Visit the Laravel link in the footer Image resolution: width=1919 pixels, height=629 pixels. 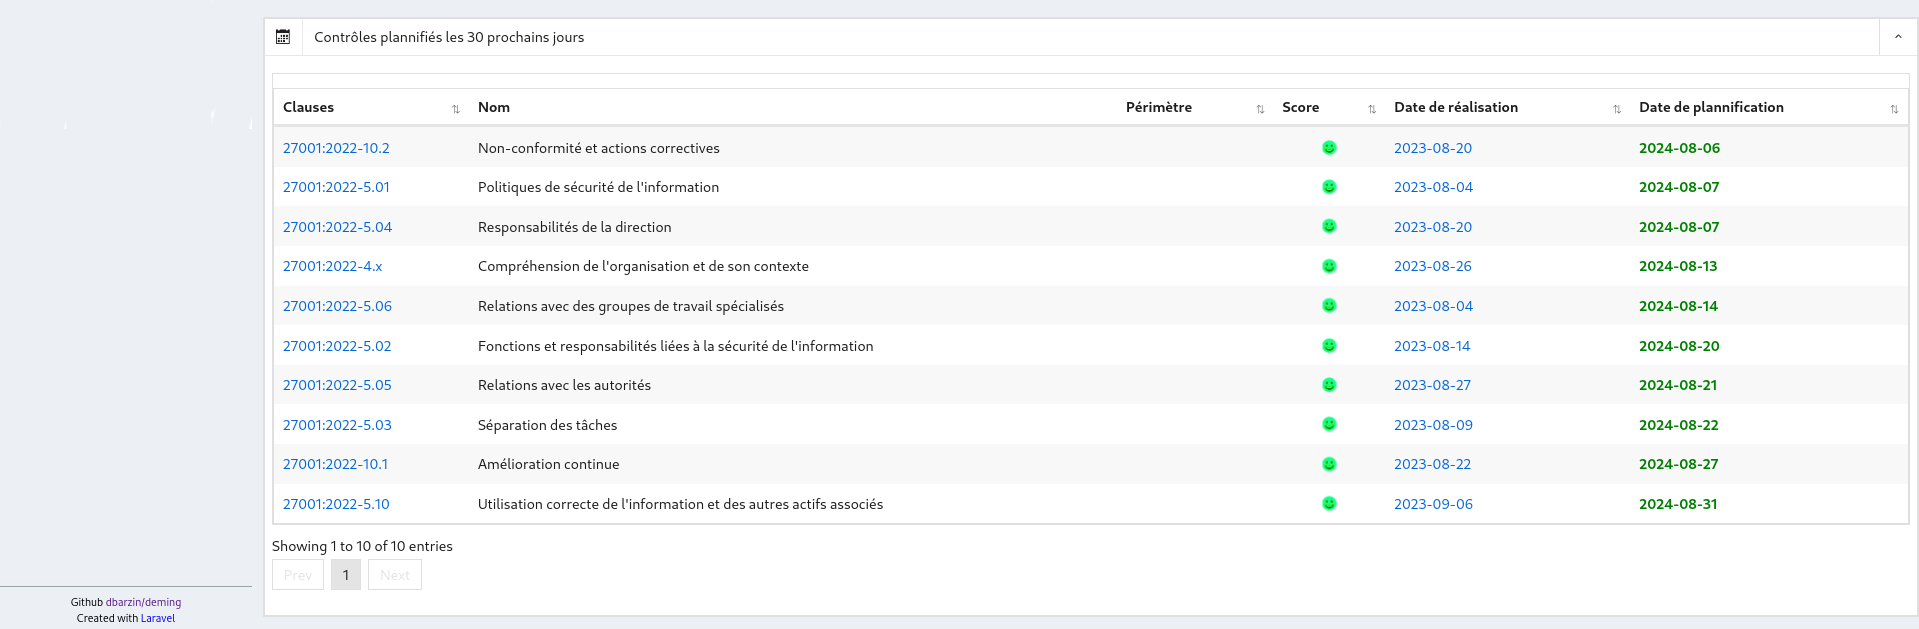(157, 618)
